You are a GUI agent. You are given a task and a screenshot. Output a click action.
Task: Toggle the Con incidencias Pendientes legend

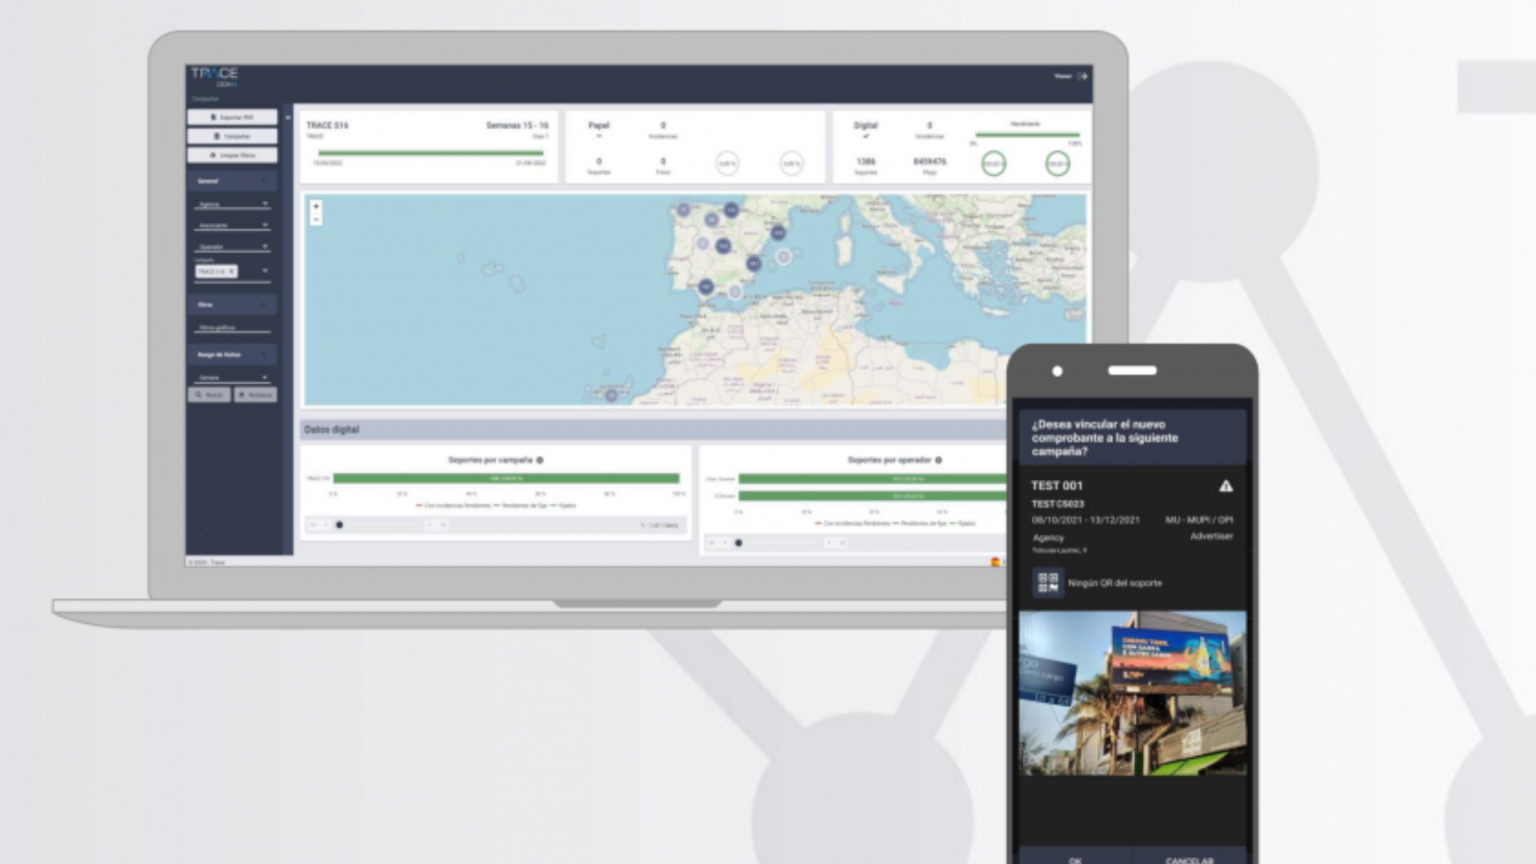click(x=456, y=506)
